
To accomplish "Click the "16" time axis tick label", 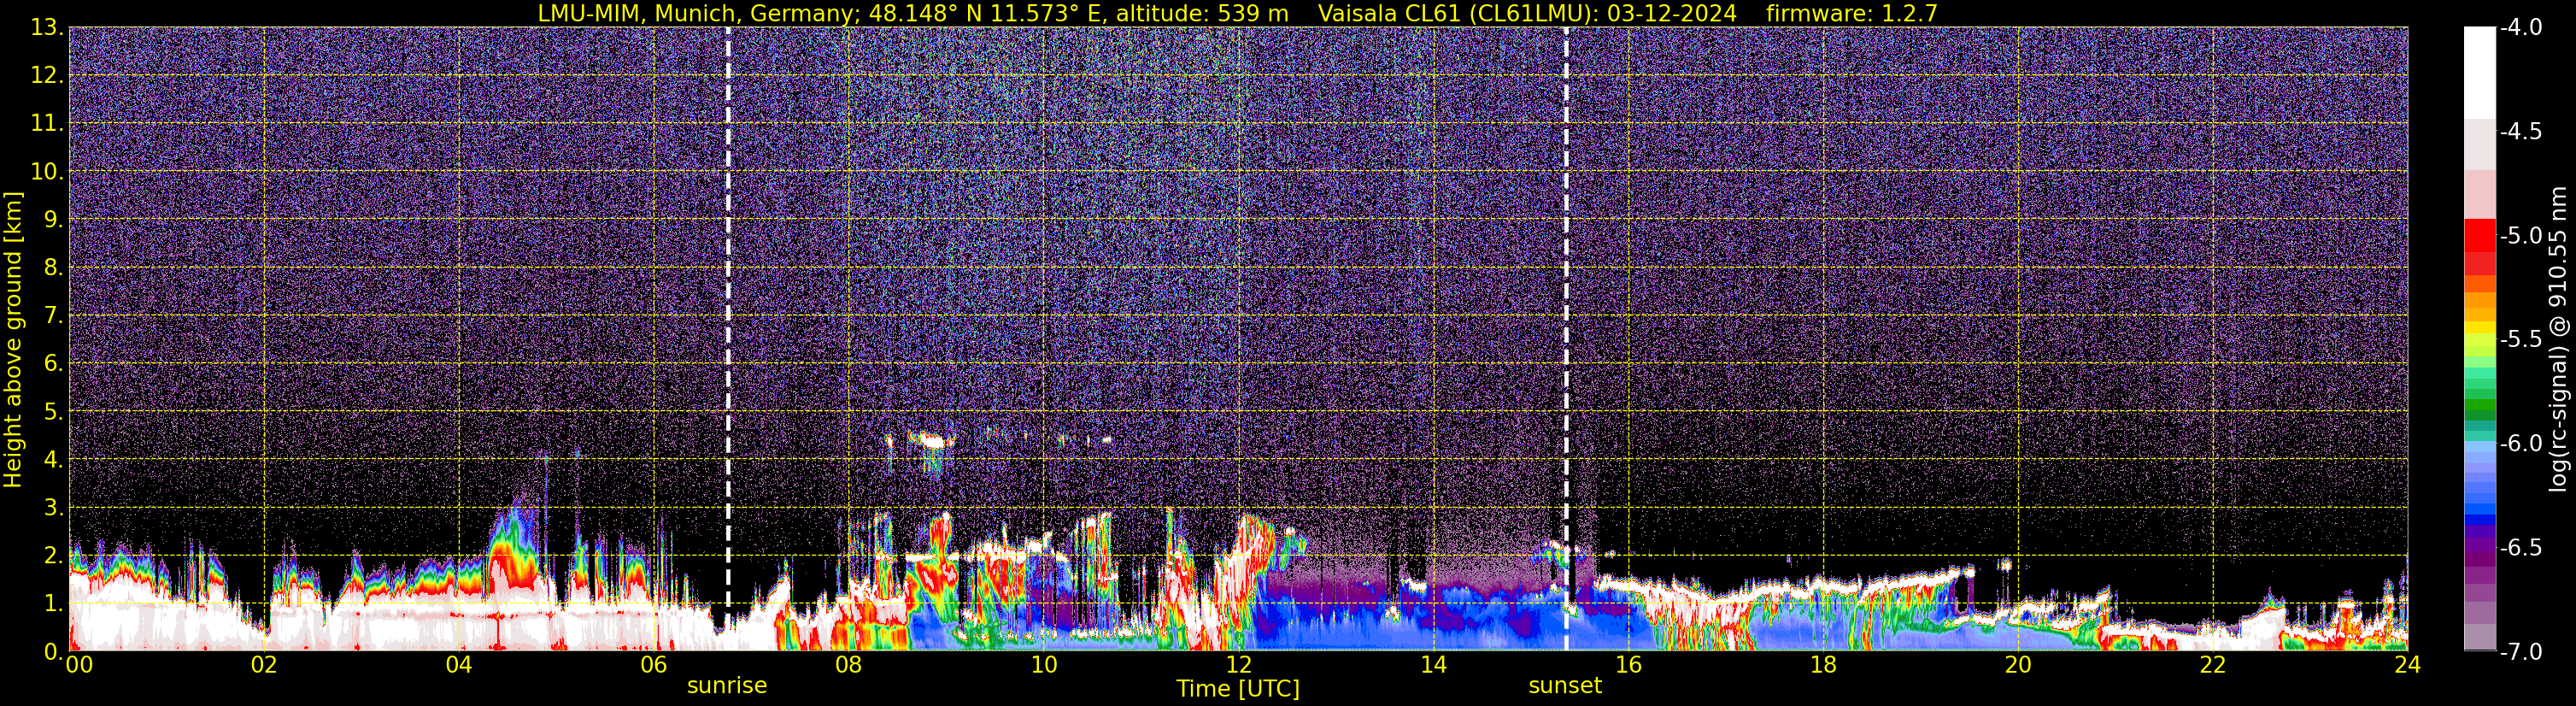I will 1628,665.
